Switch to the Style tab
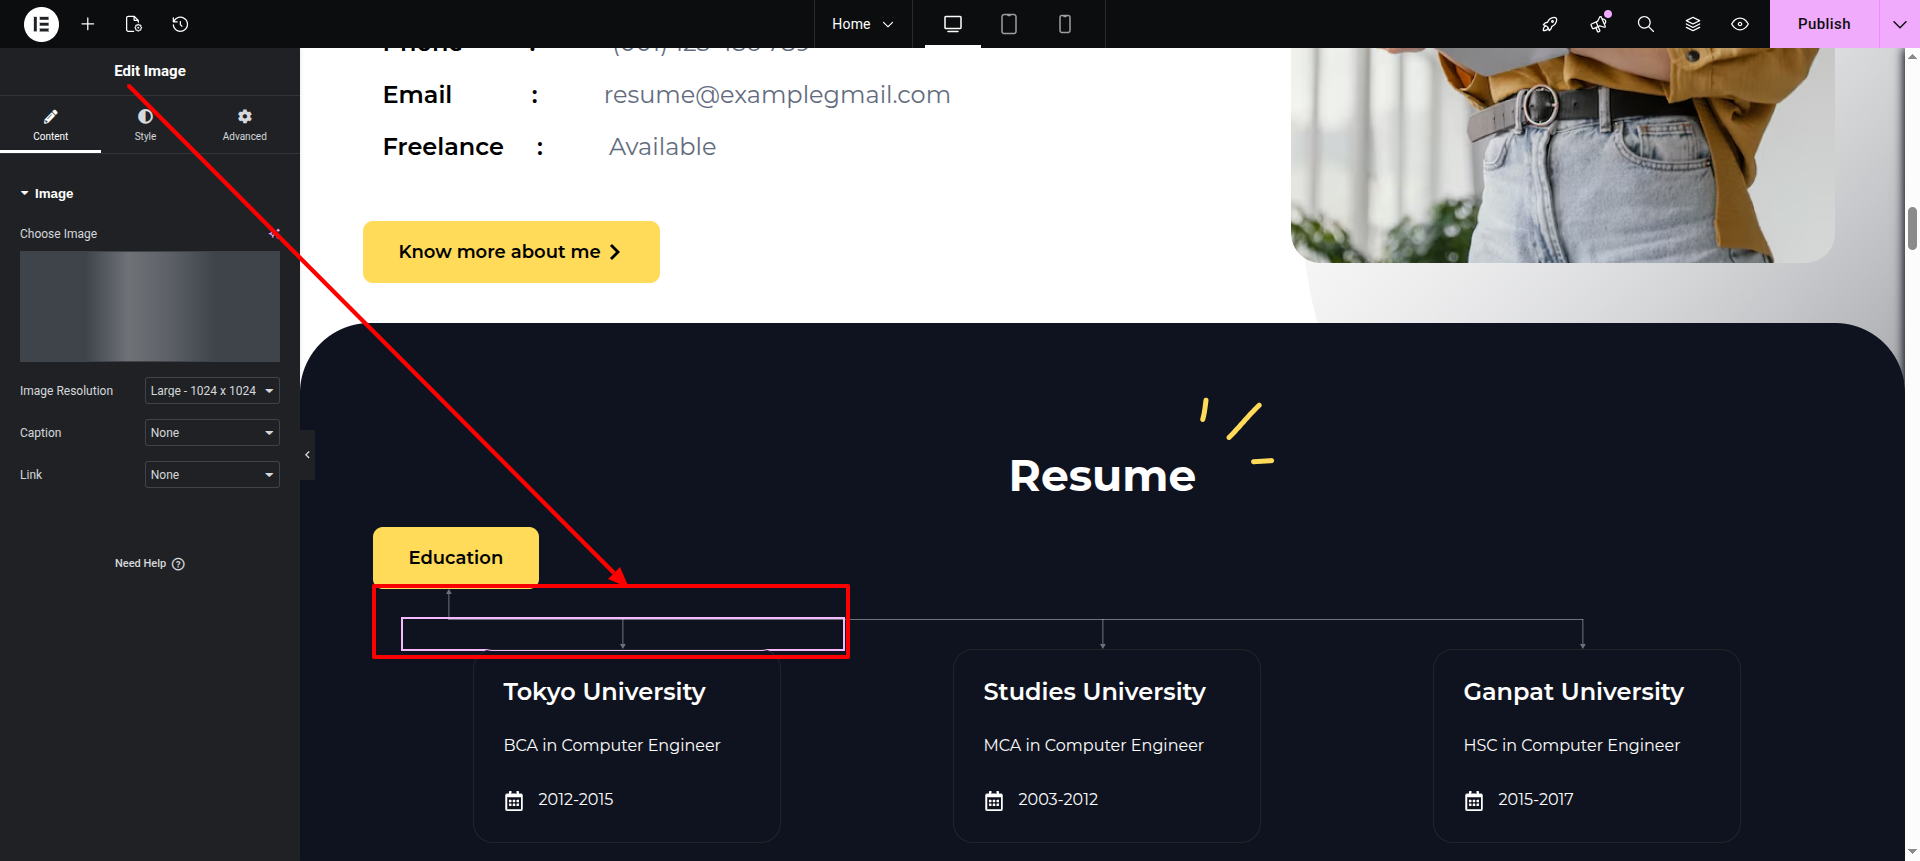Image resolution: width=1920 pixels, height=861 pixels. pyautogui.click(x=145, y=125)
